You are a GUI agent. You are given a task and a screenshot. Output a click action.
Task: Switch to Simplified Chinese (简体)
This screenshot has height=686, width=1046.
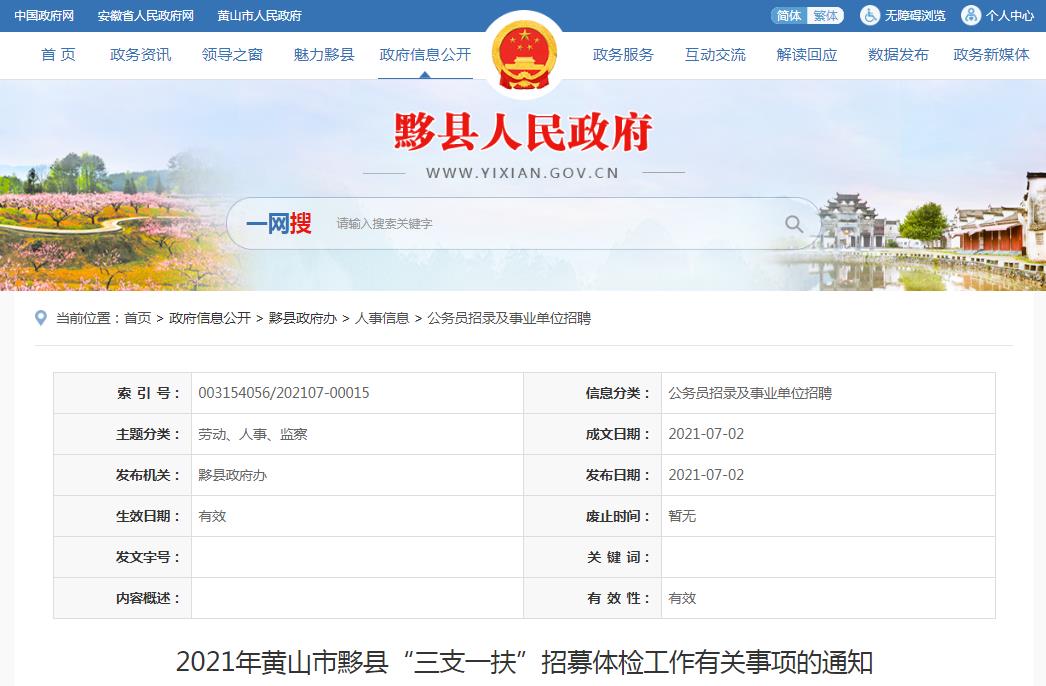[x=789, y=15]
